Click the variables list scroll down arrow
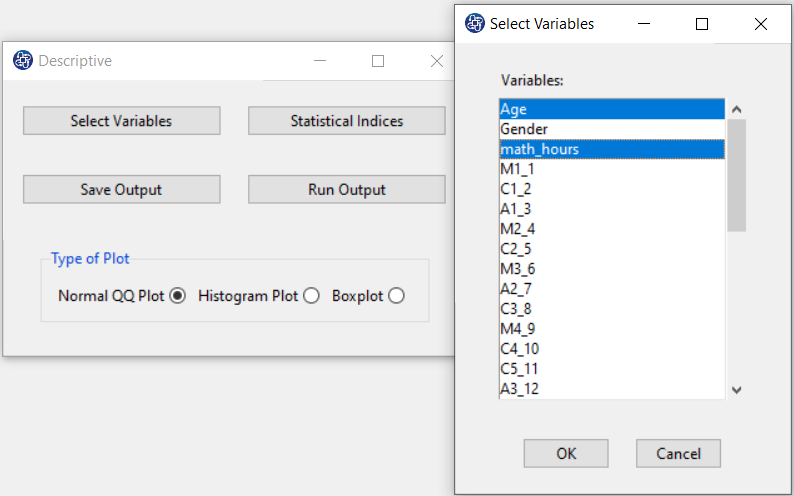Viewport: 794px width, 496px height. pyautogui.click(x=737, y=390)
